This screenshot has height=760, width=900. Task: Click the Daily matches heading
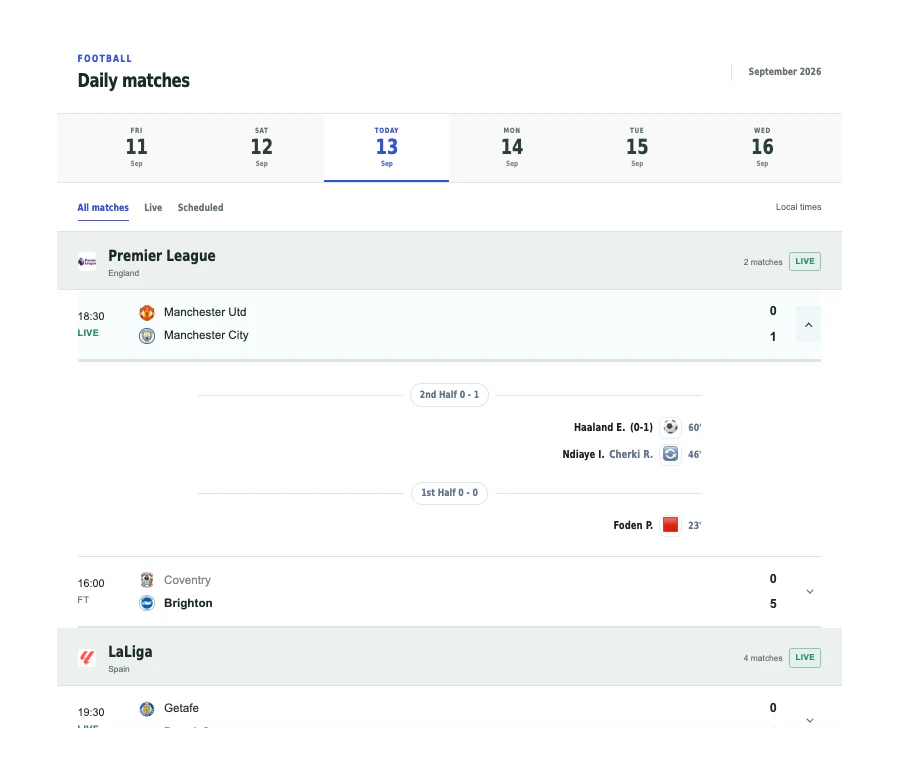[134, 81]
